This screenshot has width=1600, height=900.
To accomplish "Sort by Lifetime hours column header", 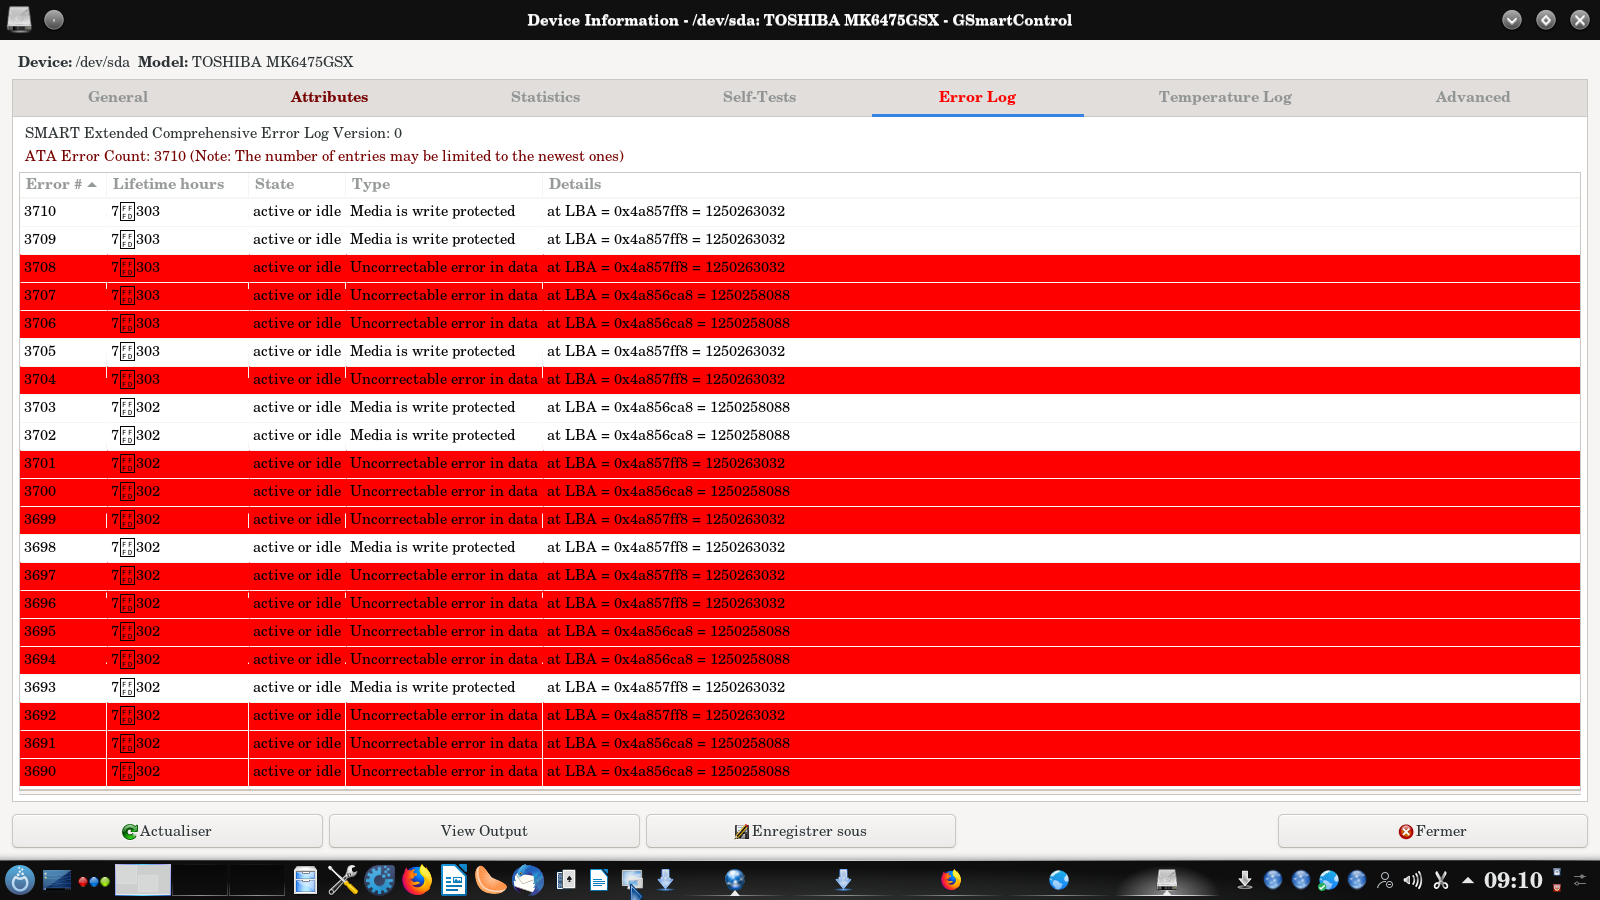I will (x=177, y=184).
